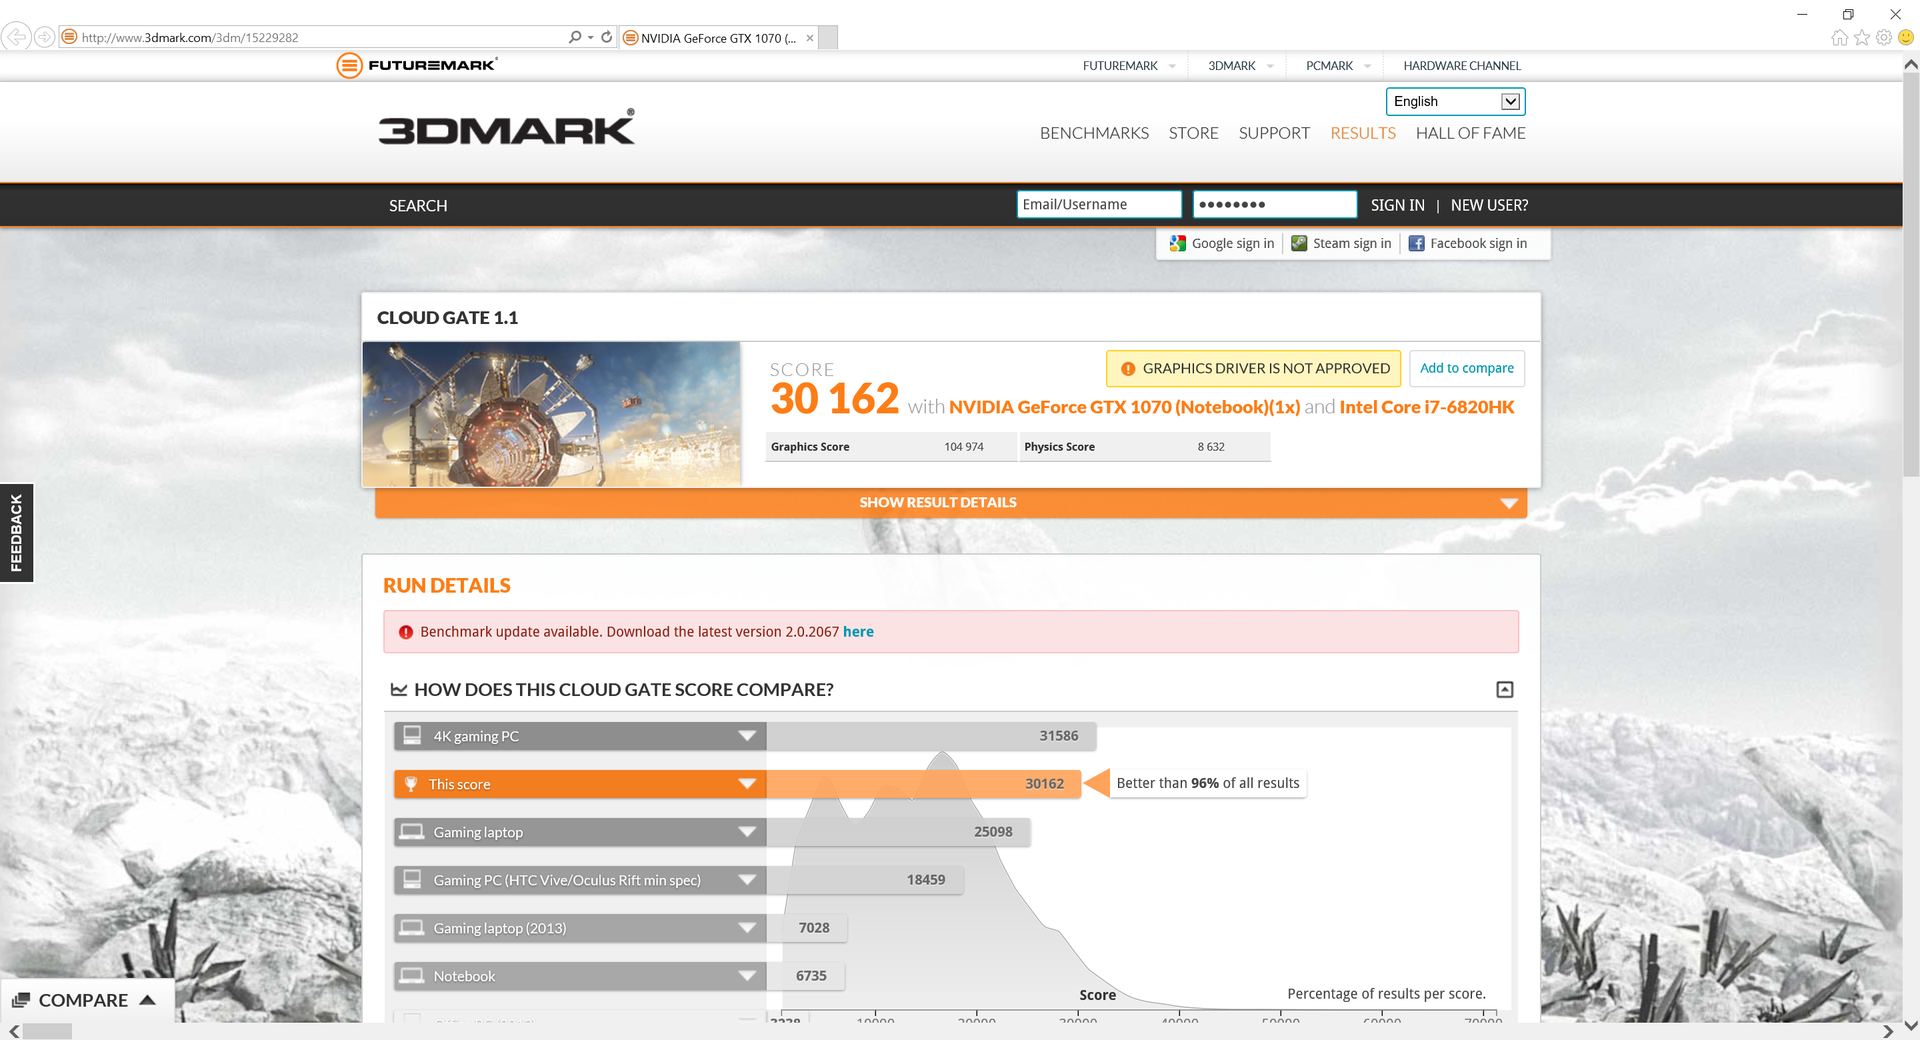
Task: Collapse the score comparison section icon
Action: click(1504, 689)
